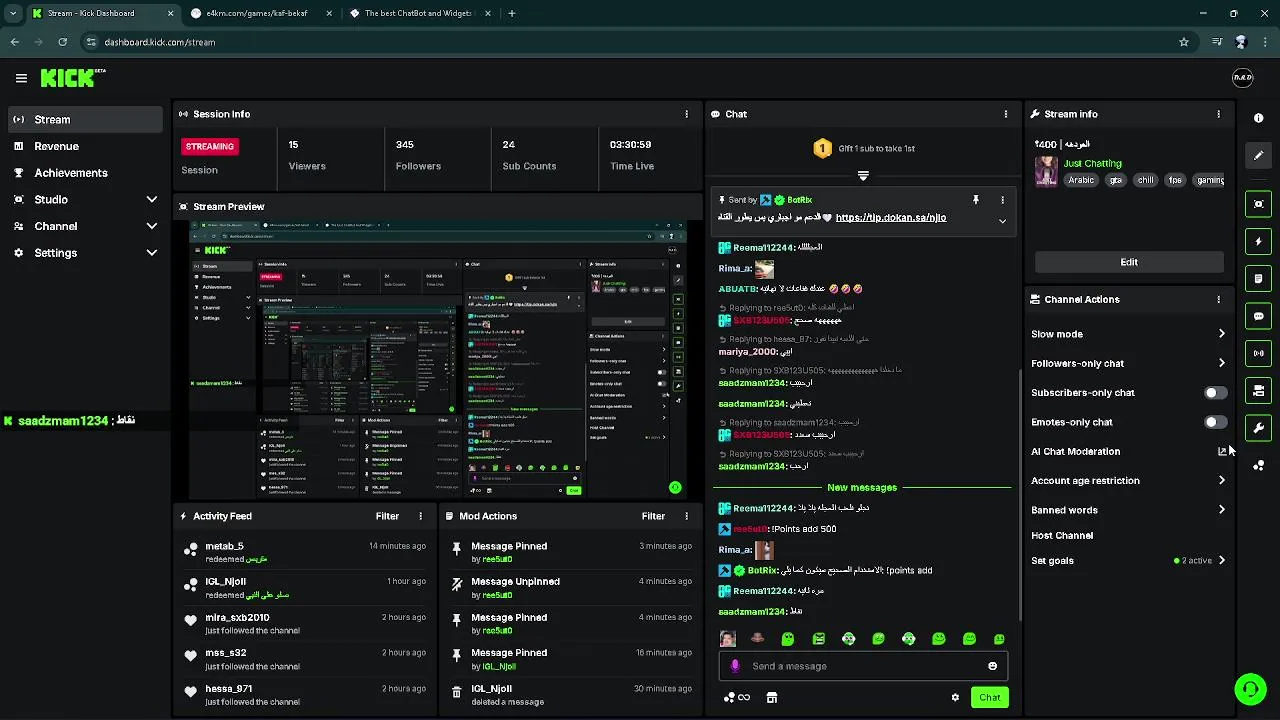Expand the Settings sidebar section
This screenshot has width=1280, height=720.
tap(152, 253)
